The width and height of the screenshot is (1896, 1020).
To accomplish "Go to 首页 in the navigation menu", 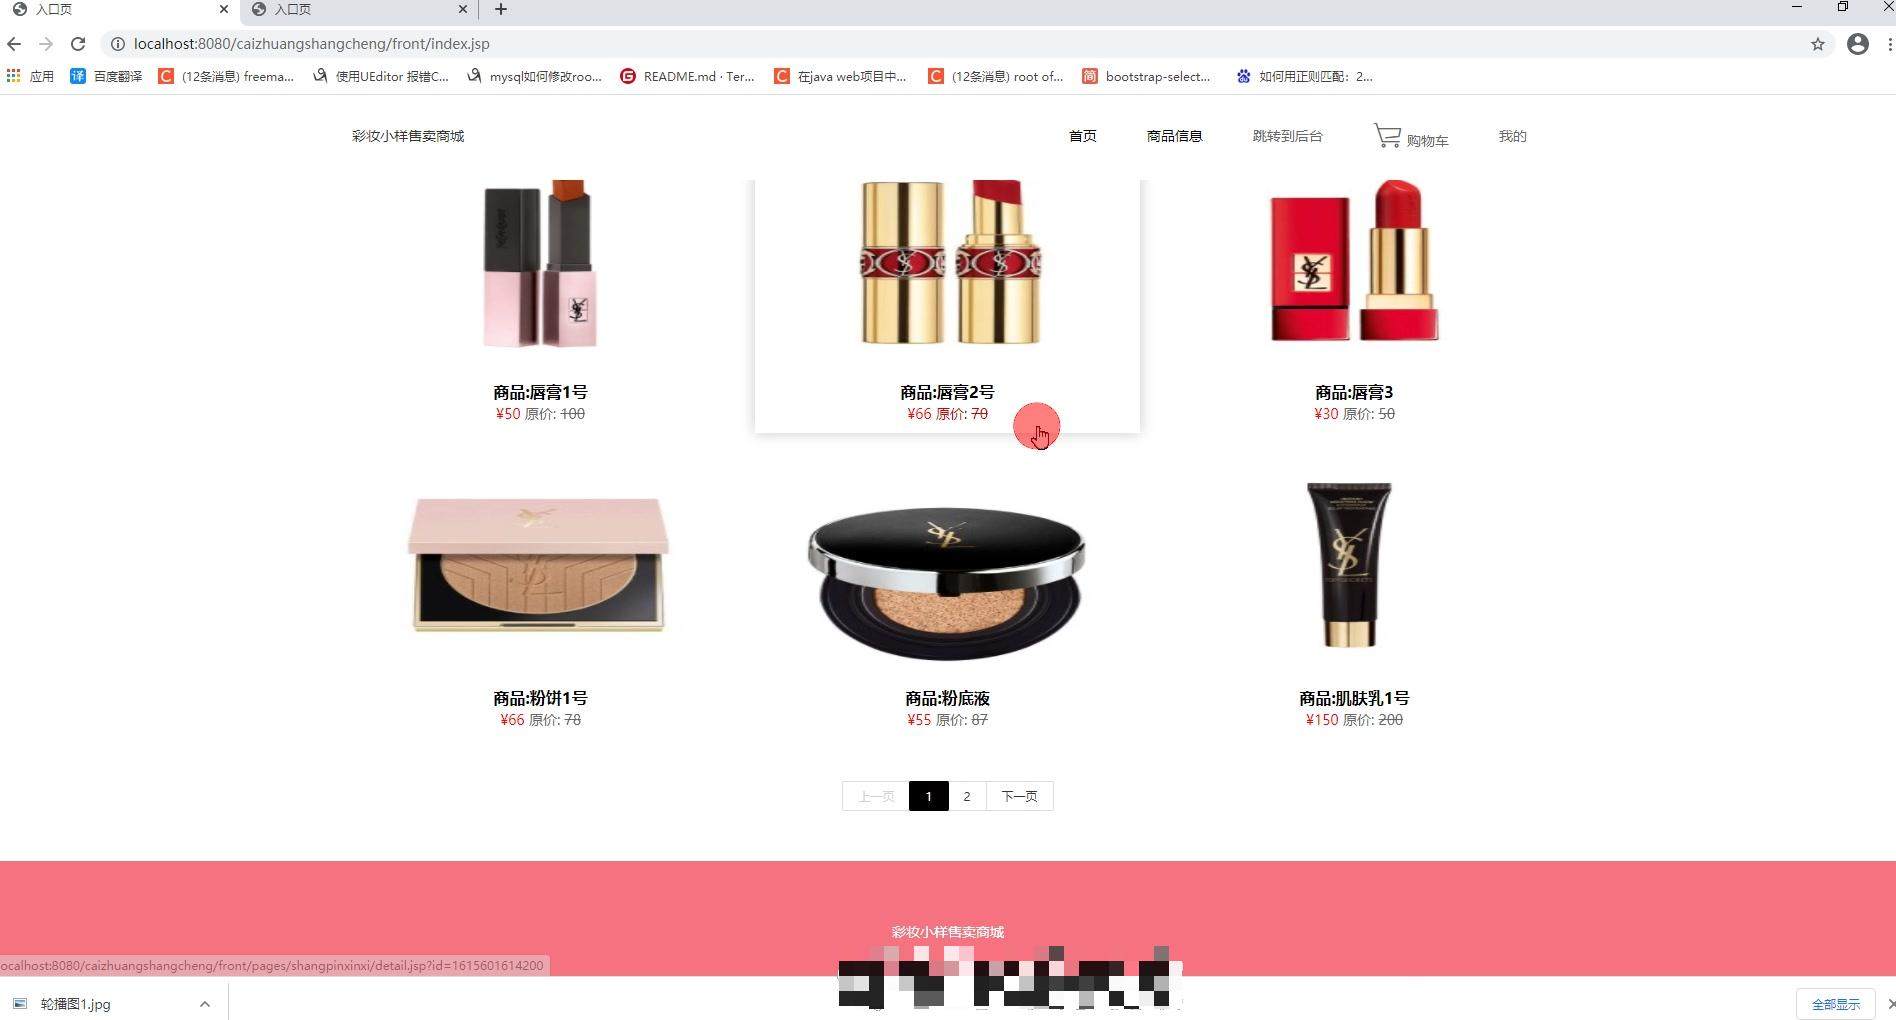I will coord(1083,136).
